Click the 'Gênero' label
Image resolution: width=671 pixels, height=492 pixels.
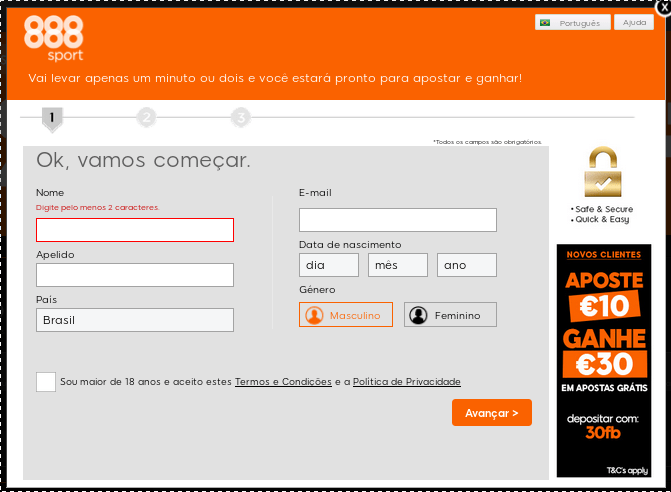coord(317,290)
